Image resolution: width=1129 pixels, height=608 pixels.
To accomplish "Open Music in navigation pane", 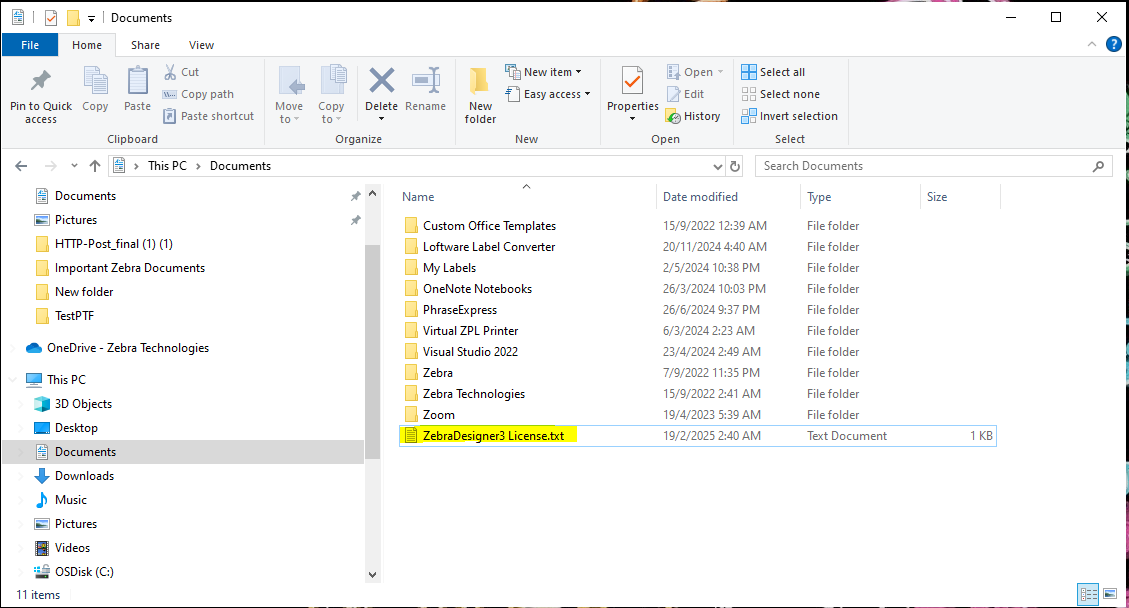I will pyautogui.click(x=71, y=499).
